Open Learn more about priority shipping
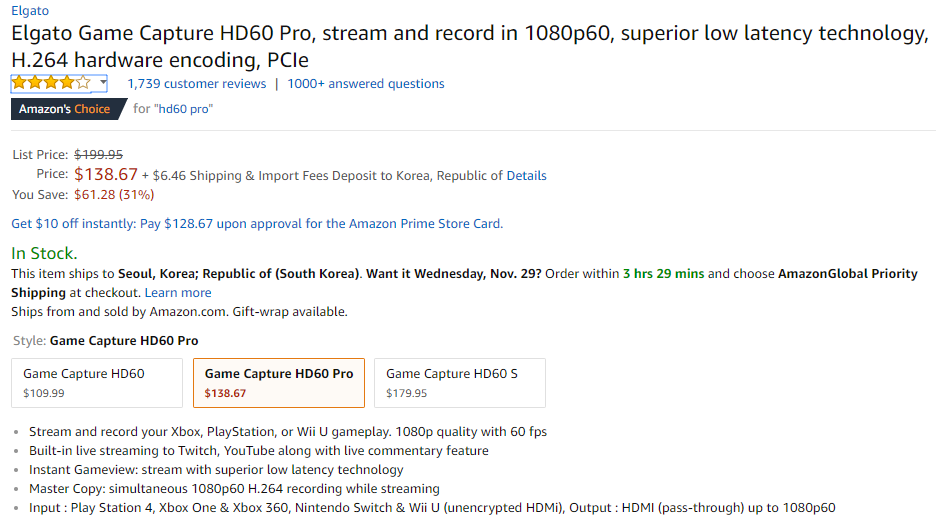 [178, 293]
